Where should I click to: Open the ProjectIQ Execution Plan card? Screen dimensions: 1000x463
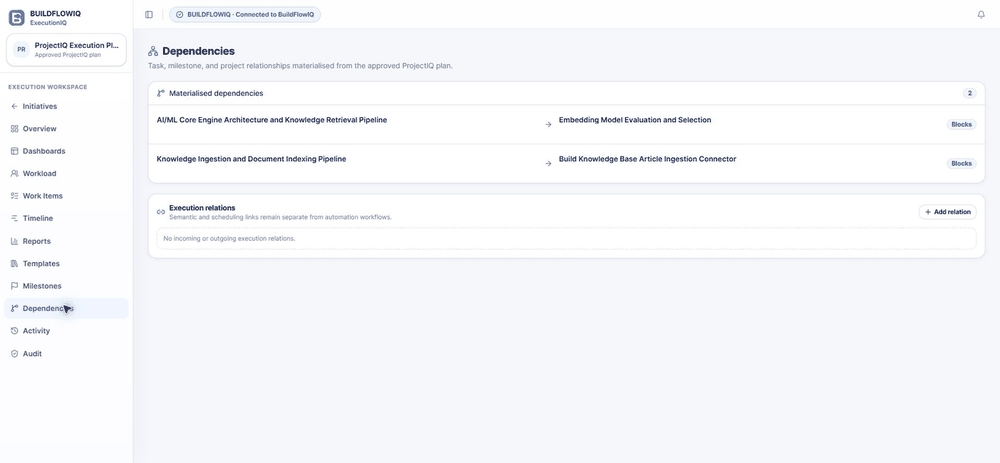[x=66, y=50]
